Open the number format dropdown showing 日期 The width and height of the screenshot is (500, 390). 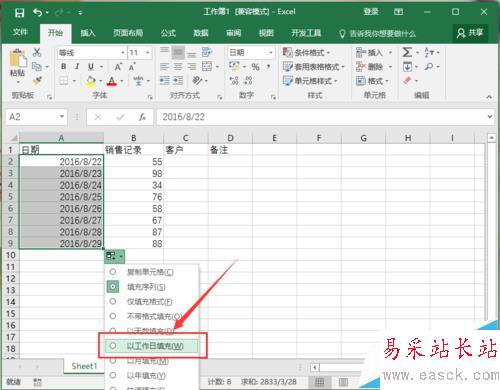[270, 53]
